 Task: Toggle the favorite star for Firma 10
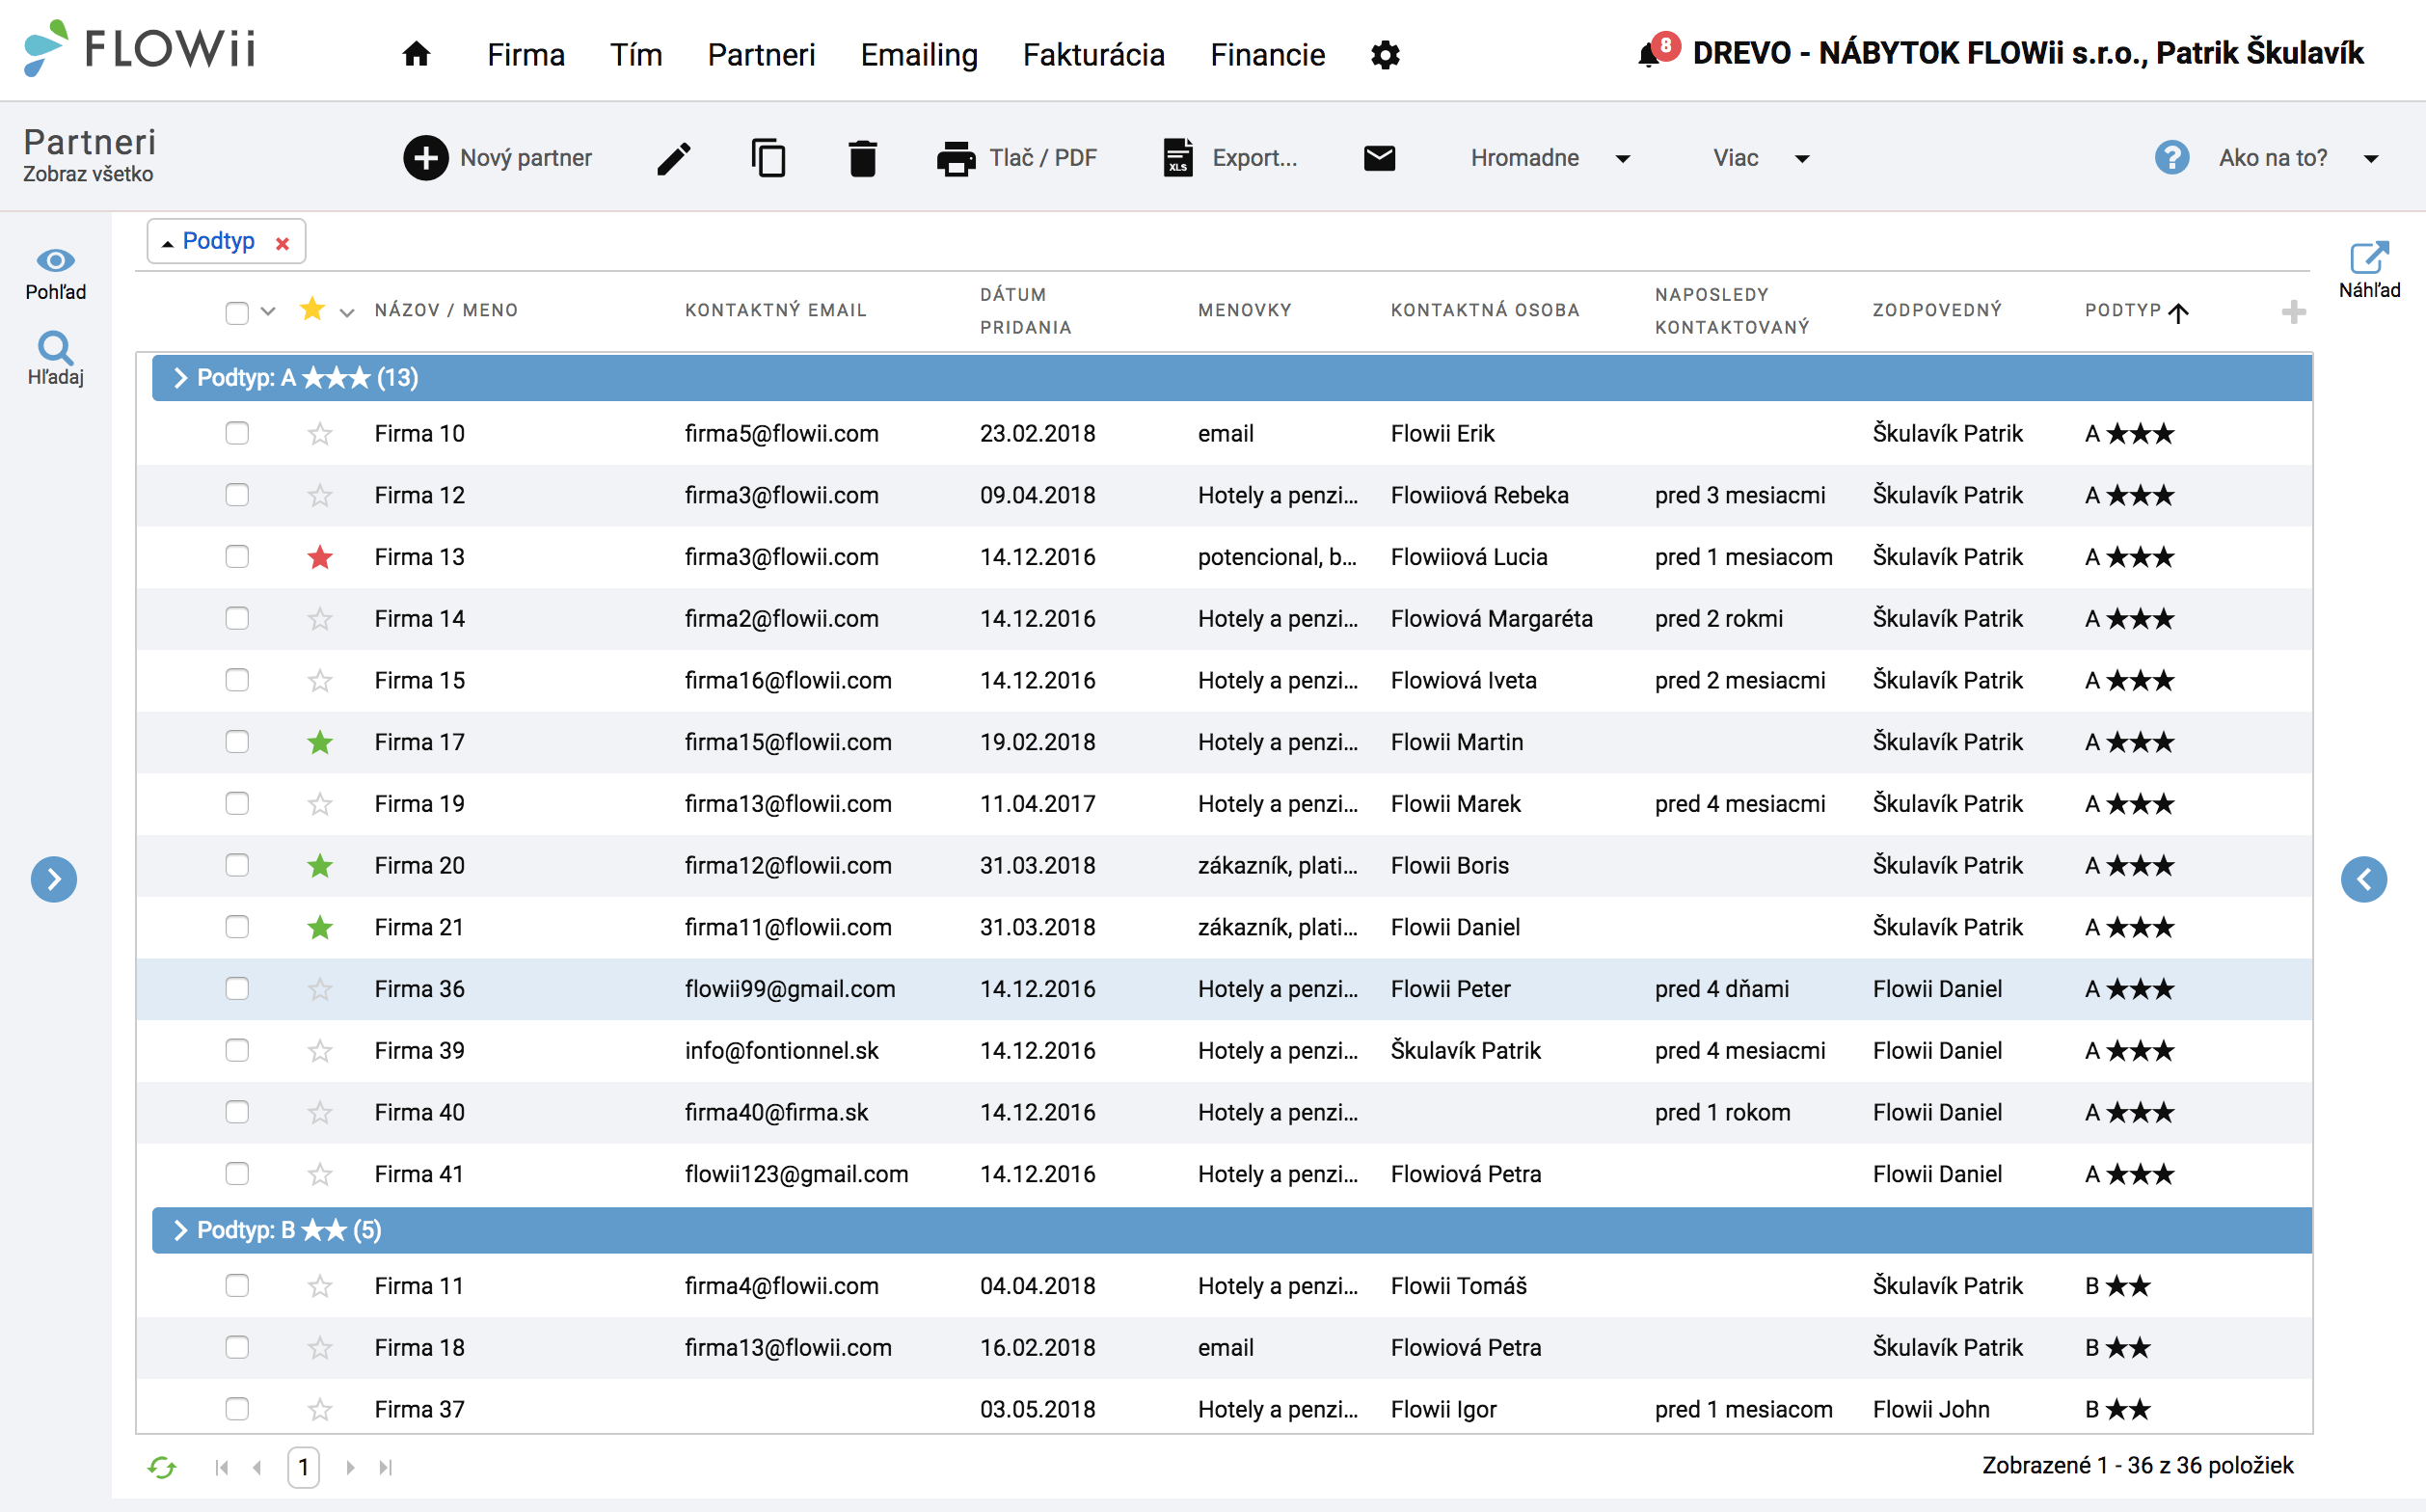point(320,434)
